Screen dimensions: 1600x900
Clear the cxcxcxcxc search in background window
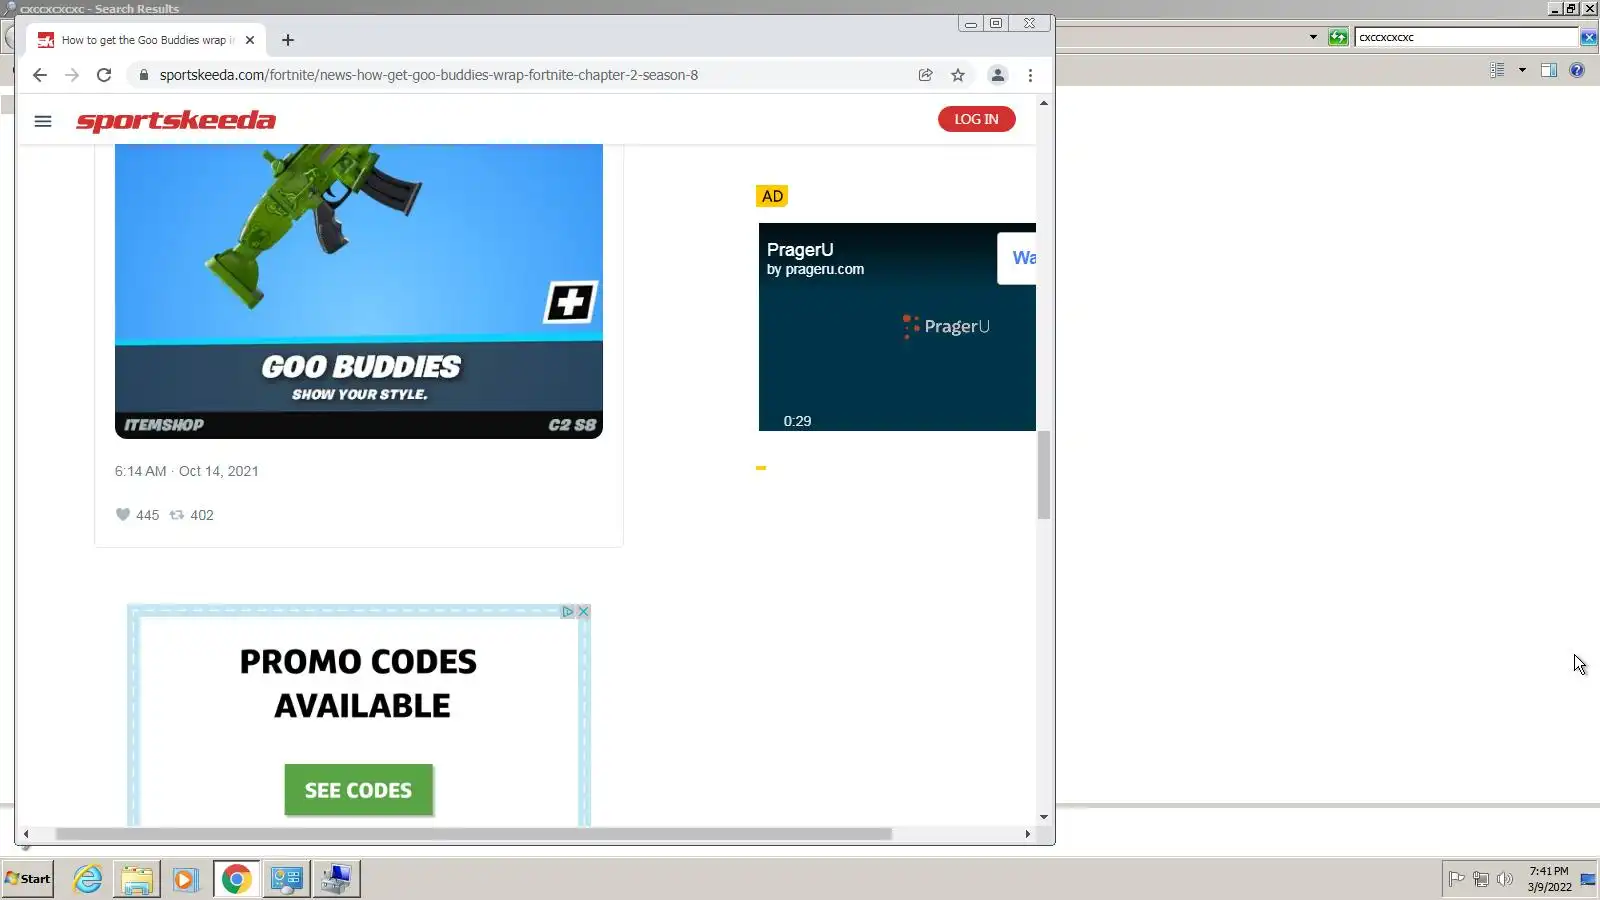(x=1589, y=37)
